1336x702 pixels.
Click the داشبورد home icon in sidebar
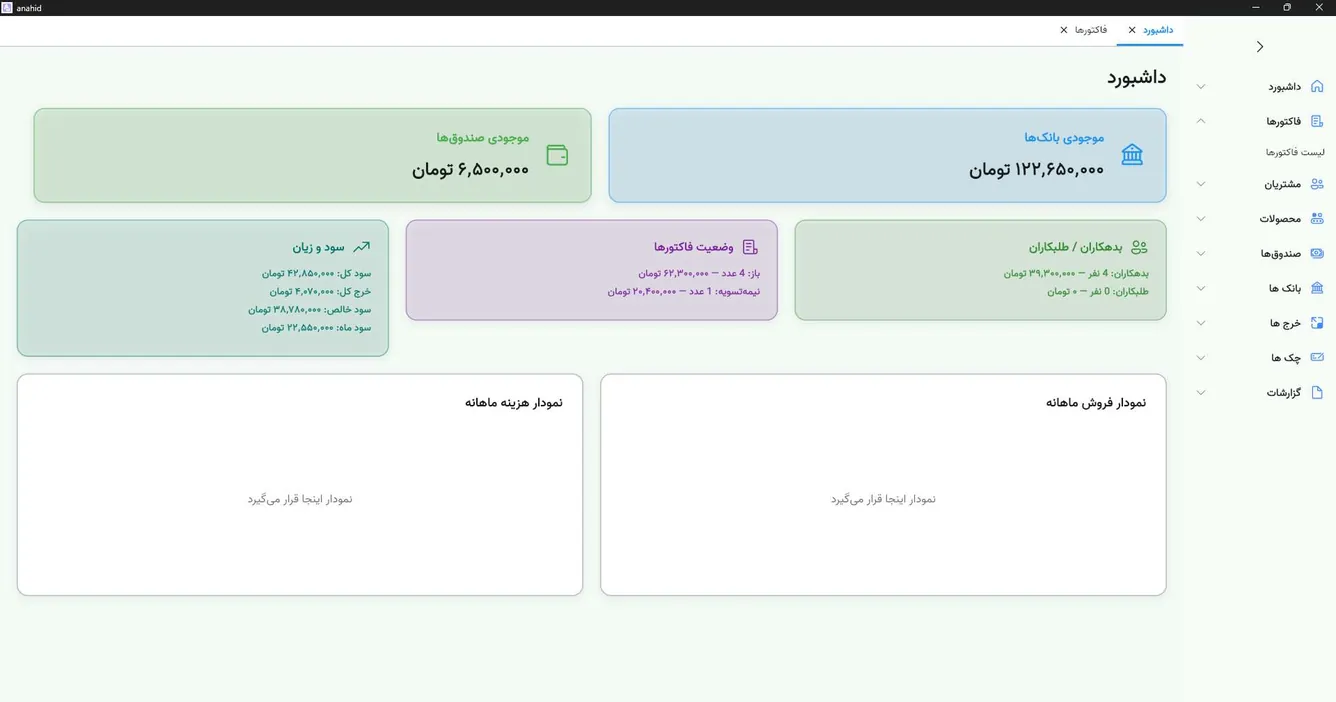pos(1317,86)
